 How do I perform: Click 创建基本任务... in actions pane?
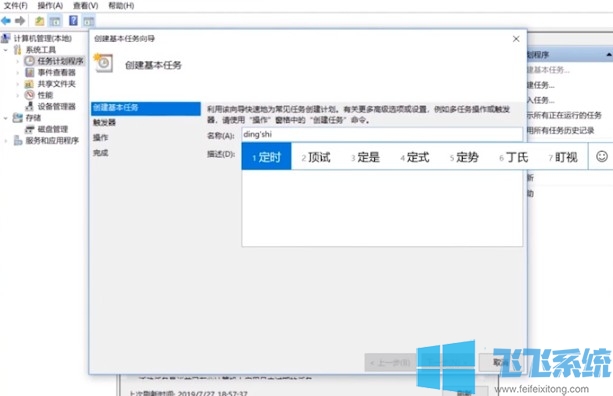[x=548, y=70]
